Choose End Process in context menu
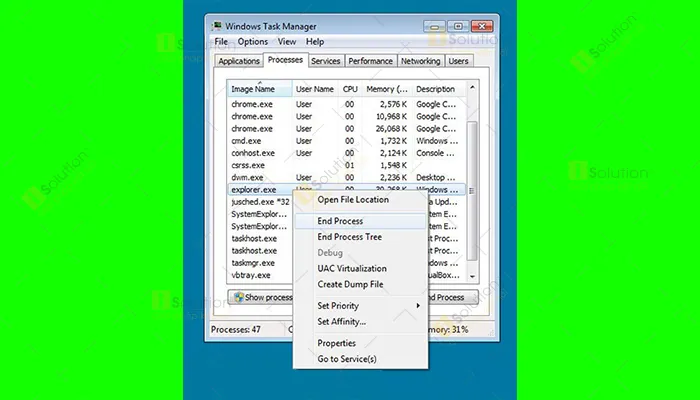Image resolution: width=700 pixels, height=400 pixels. click(x=360, y=221)
